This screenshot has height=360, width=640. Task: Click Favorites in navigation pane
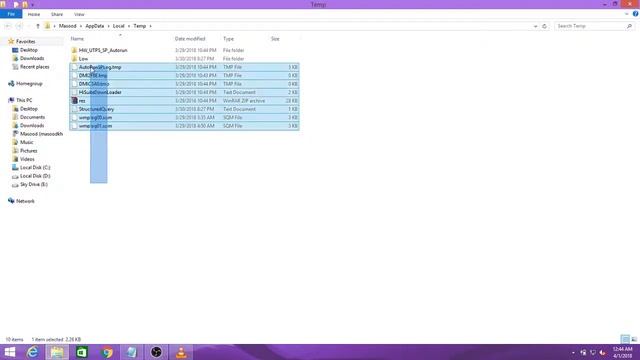pos(25,42)
